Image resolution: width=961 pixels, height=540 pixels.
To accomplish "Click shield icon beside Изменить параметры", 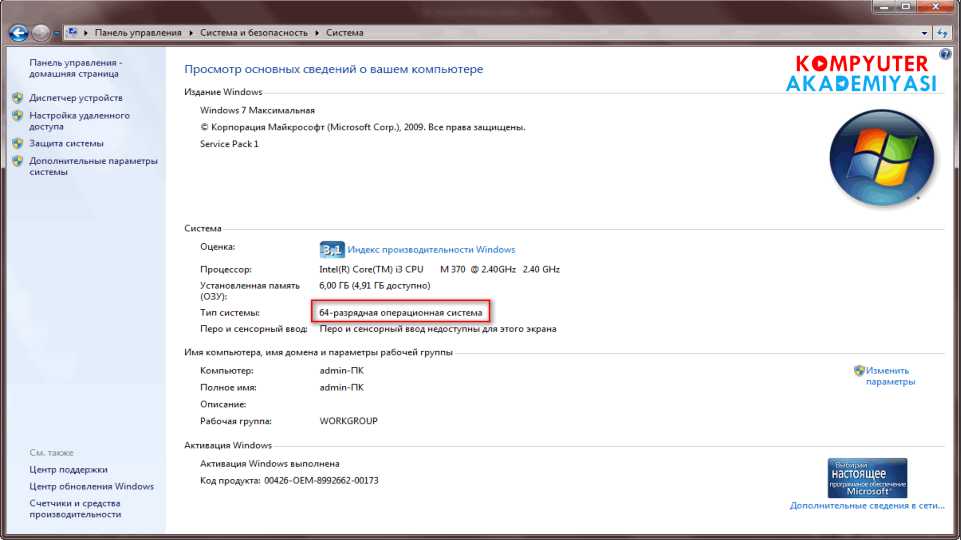I will pos(859,370).
